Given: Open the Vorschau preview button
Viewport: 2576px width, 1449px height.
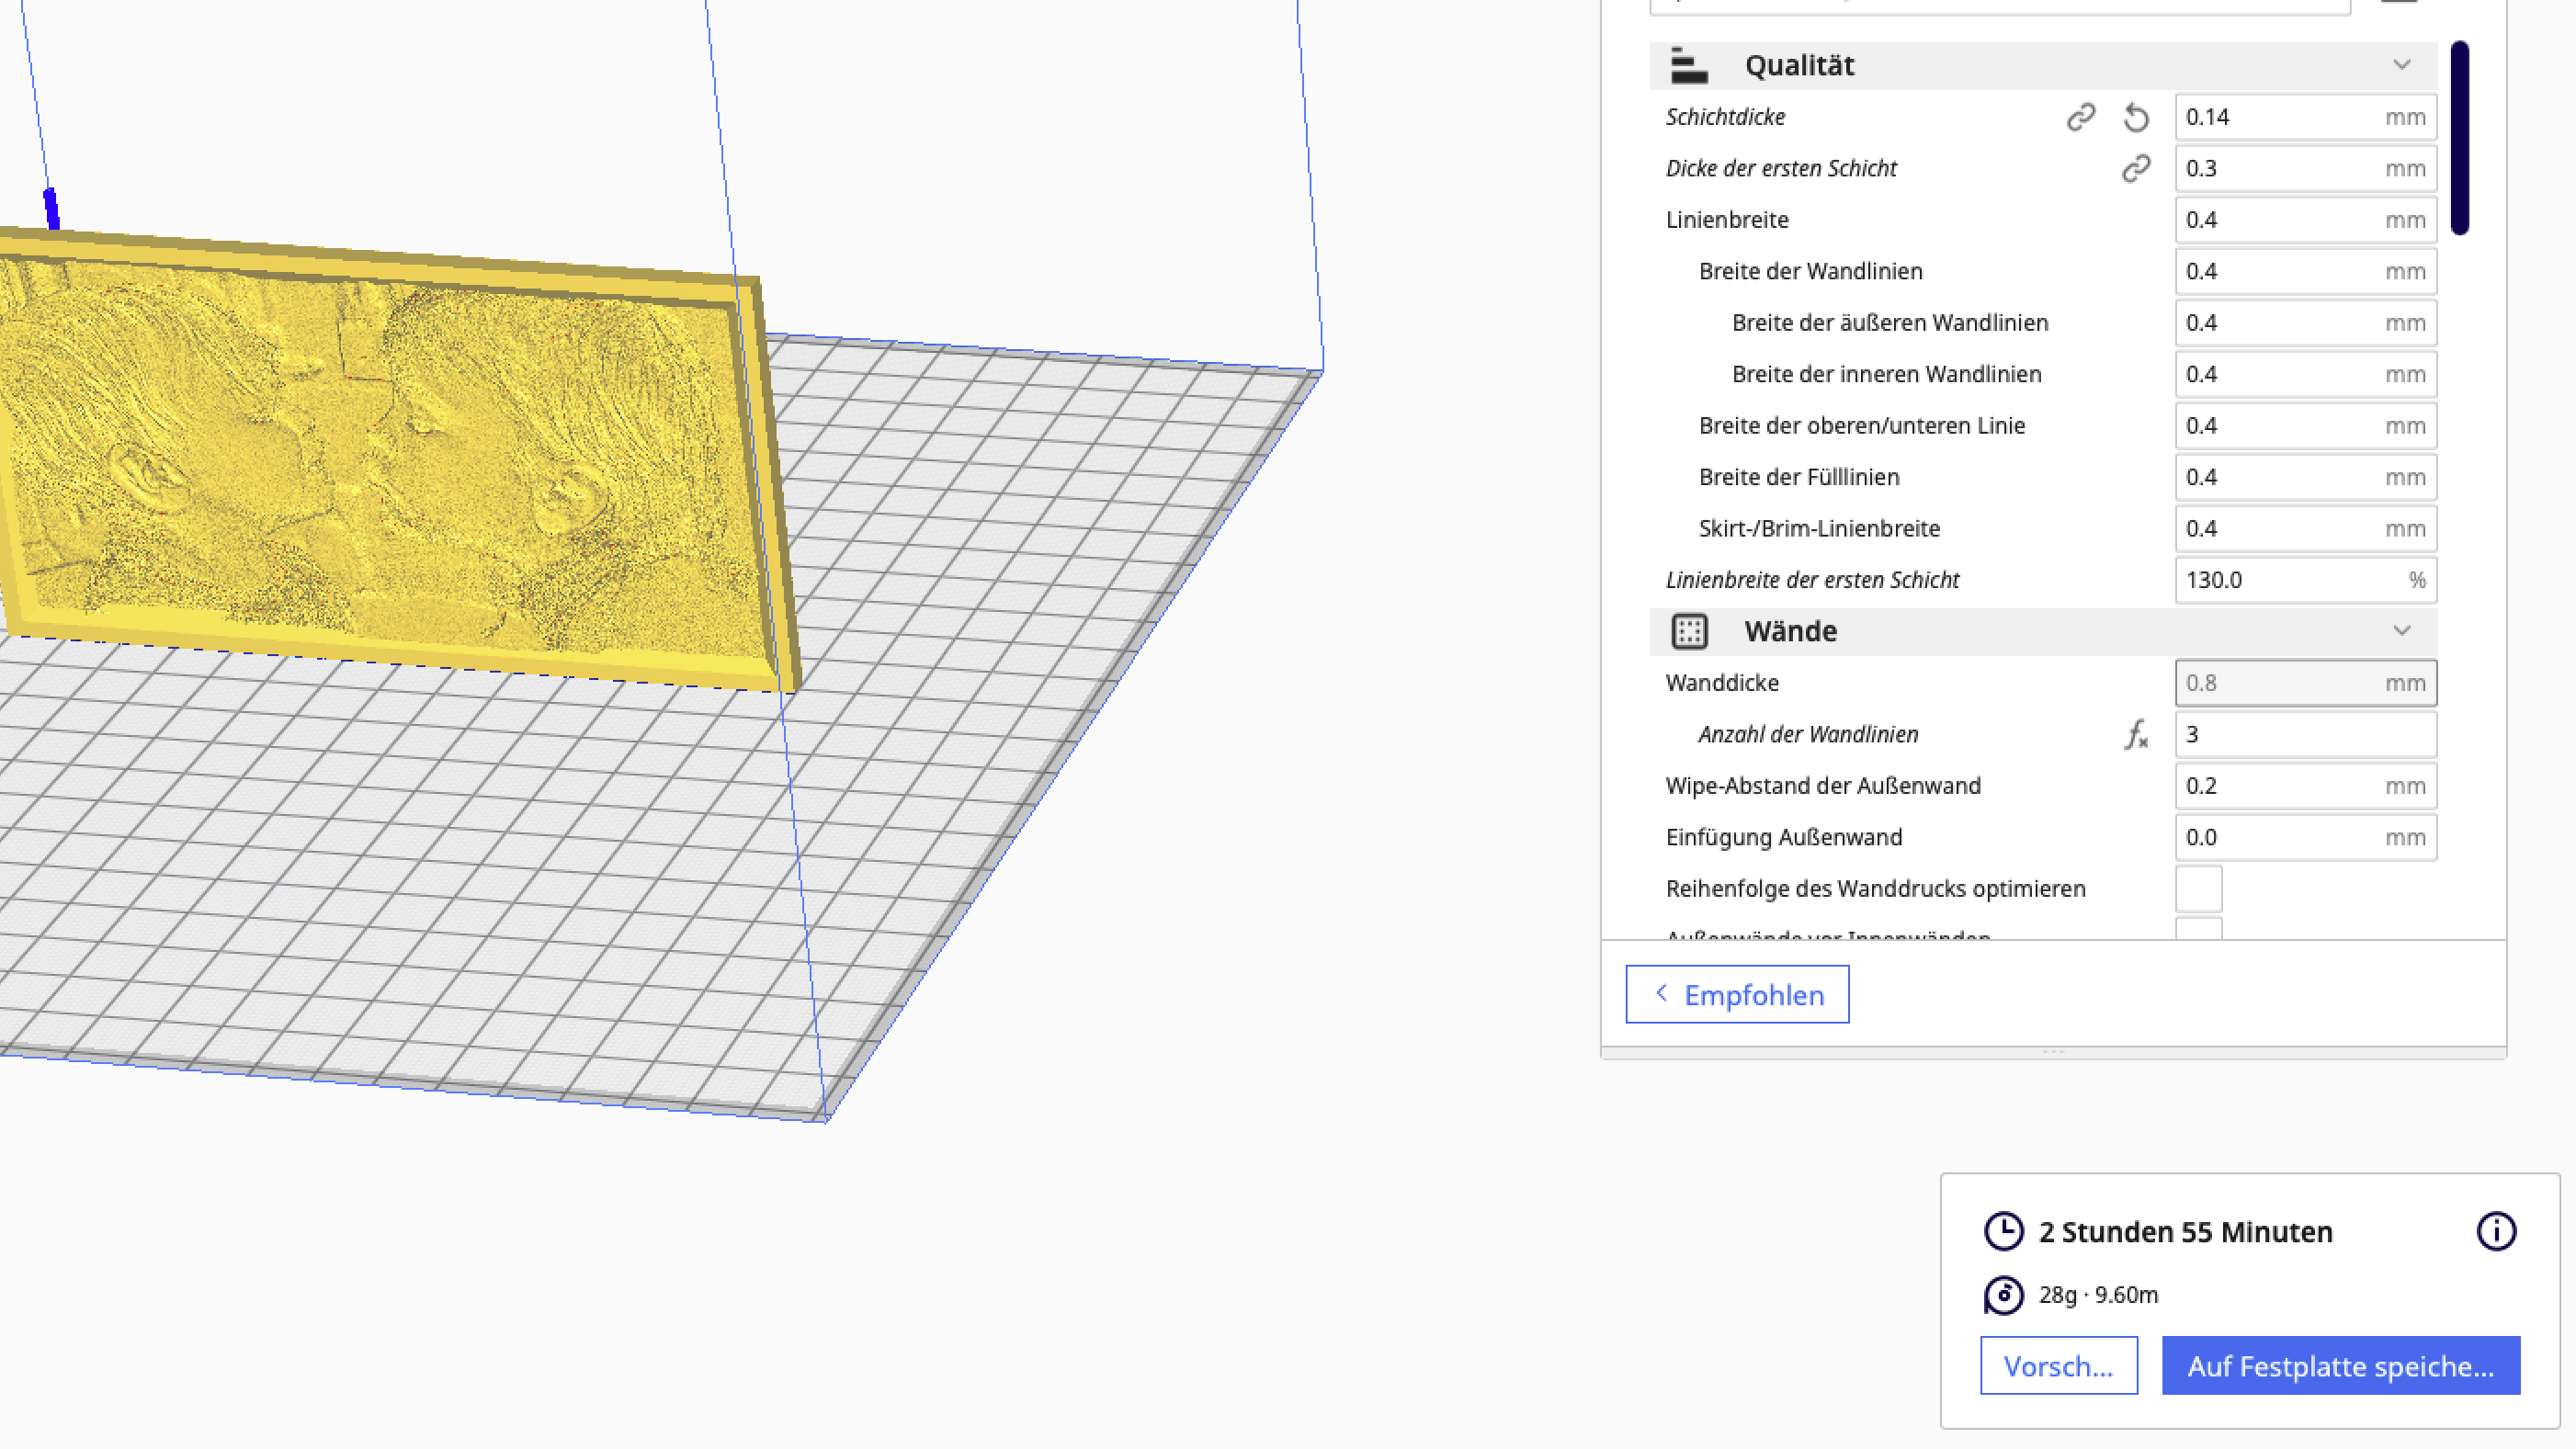Looking at the screenshot, I should 2058,1365.
